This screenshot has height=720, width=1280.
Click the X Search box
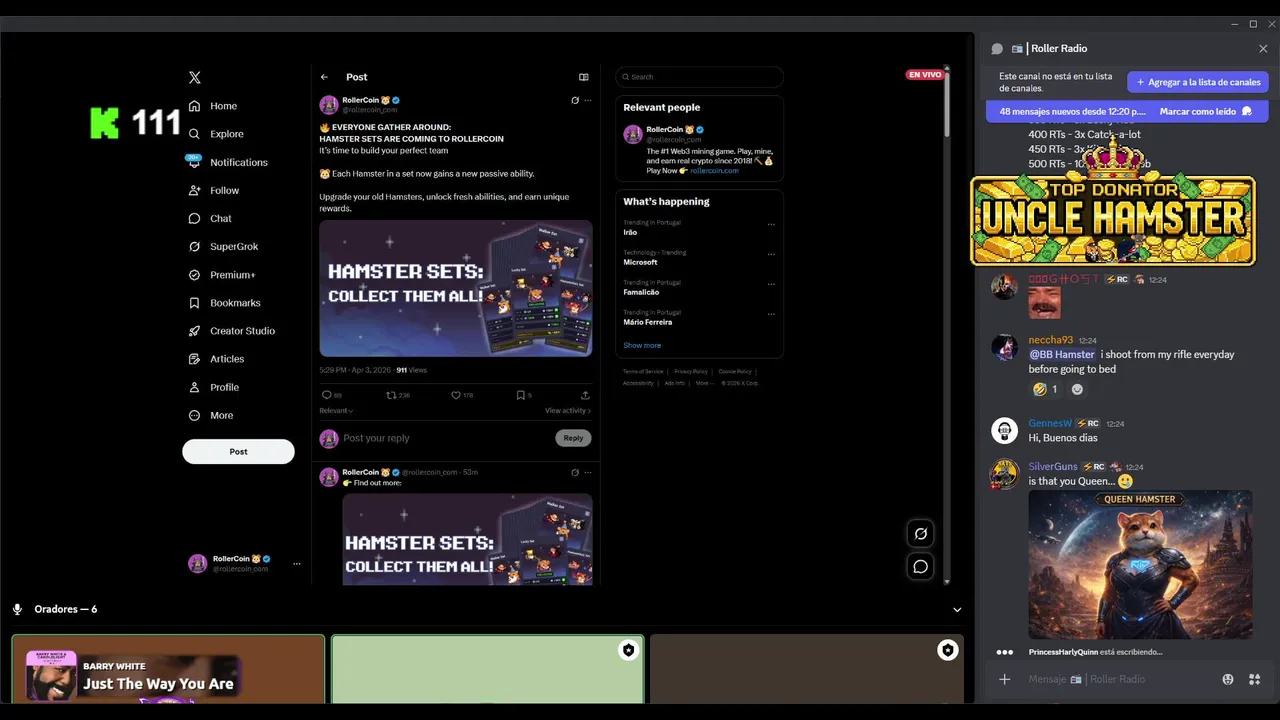click(x=699, y=77)
